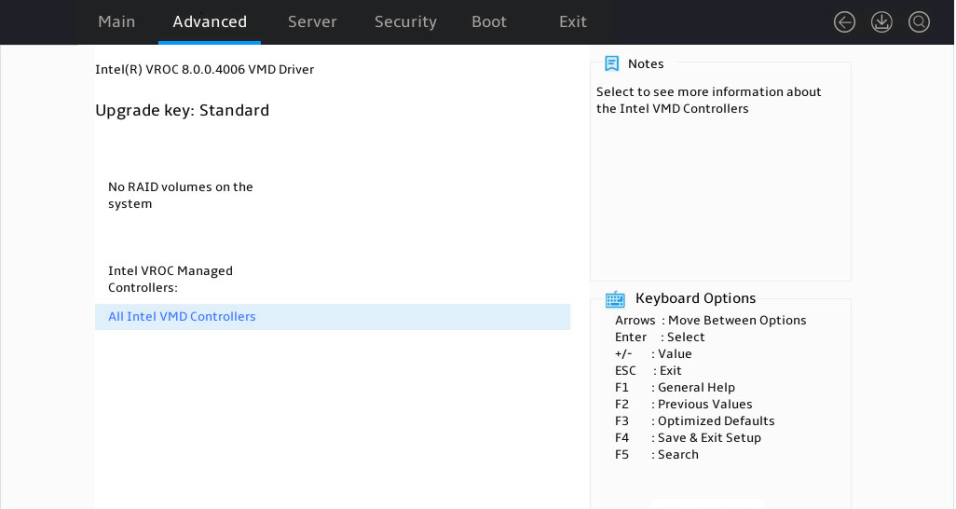Open the search magnifier icon
Screen dimensions: 956x509
(919, 22)
